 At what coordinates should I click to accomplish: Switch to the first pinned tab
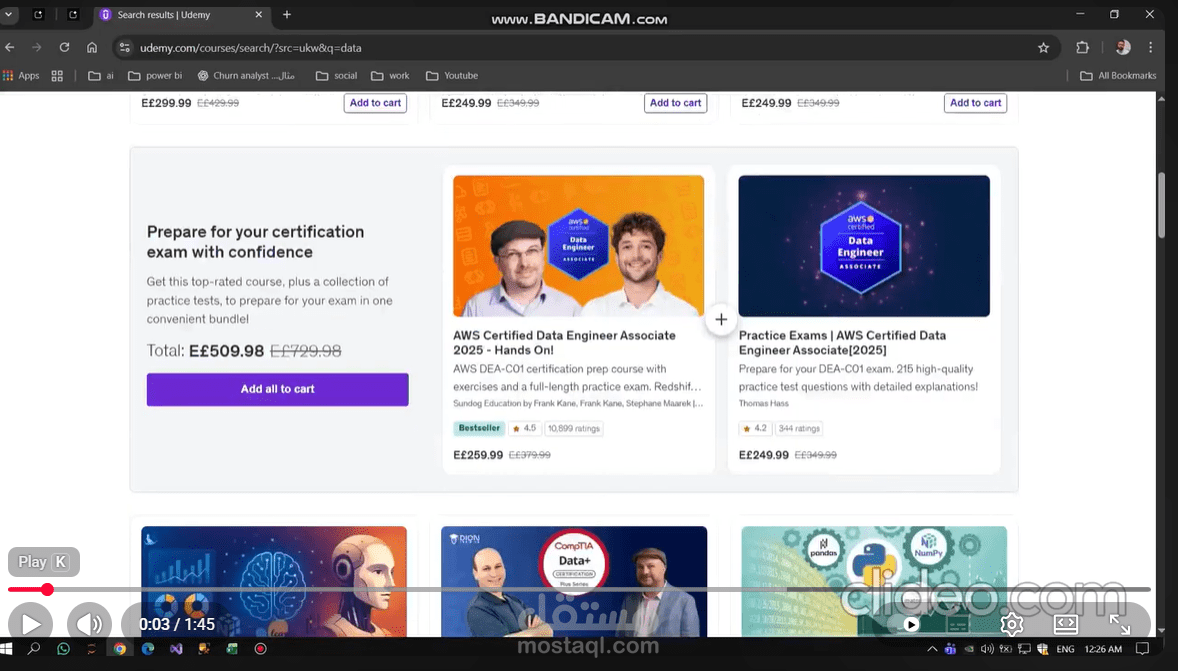point(38,14)
